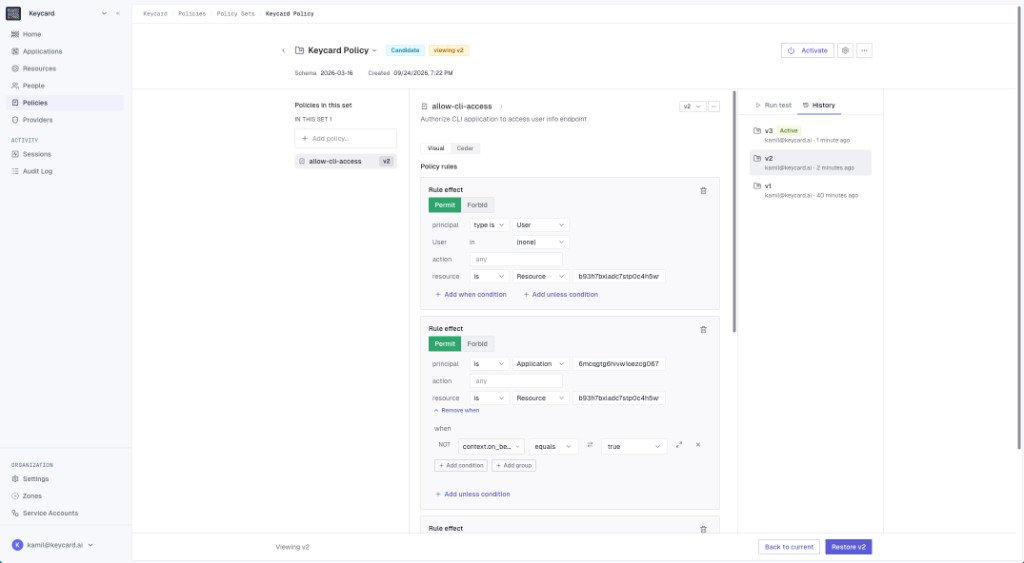Open more options next to v2 selector
This screenshot has width=1024, height=563.
[714, 106]
